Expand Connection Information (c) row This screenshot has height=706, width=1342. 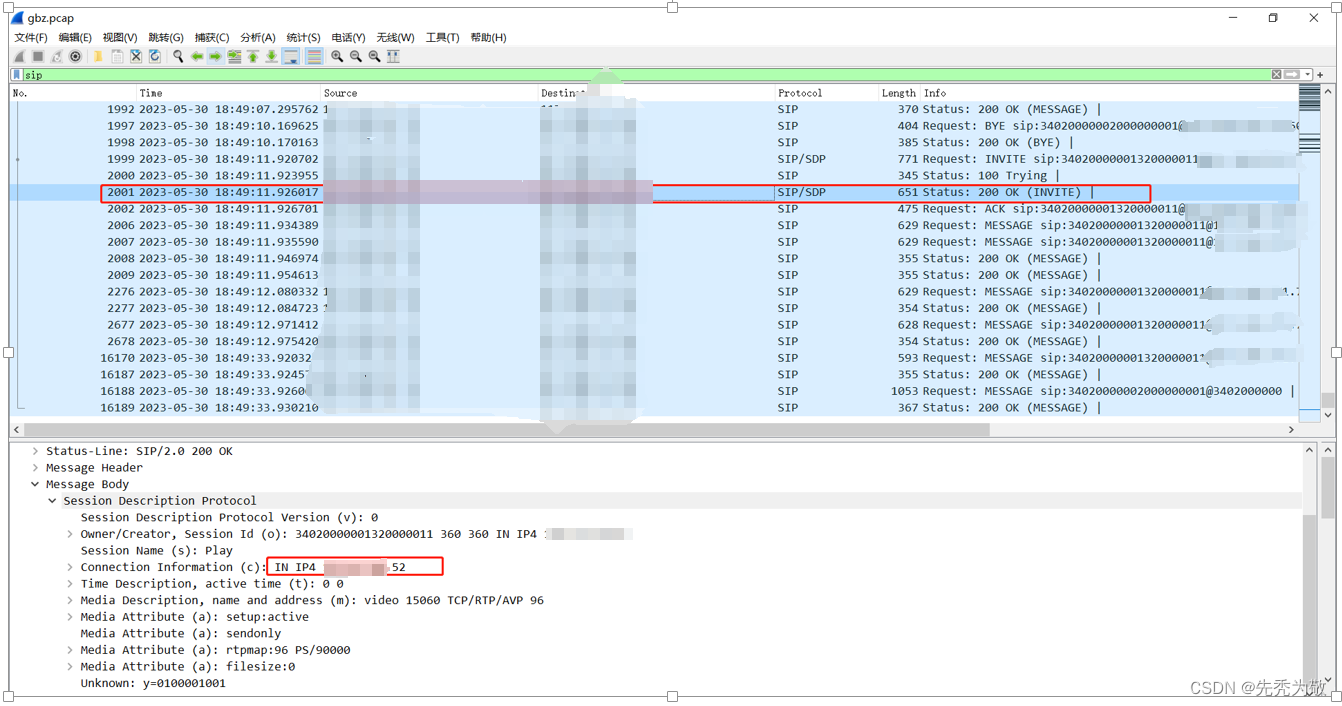coord(70,567)
